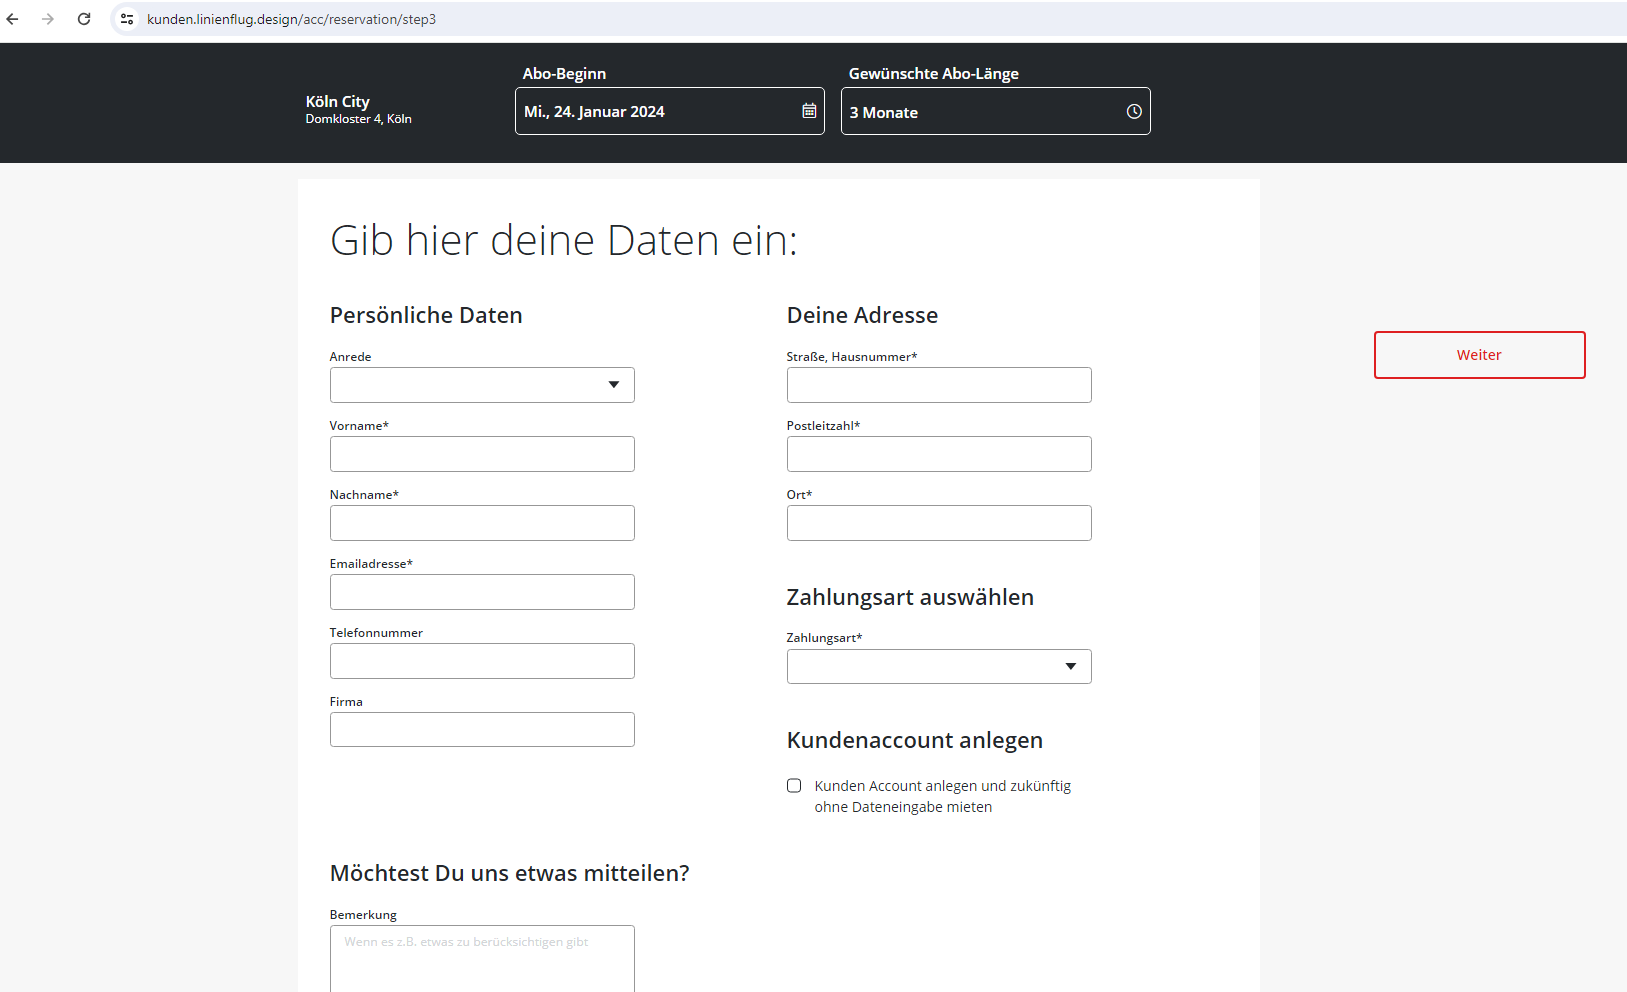The height and width of the screenshot is (992, 1627).
Task: Click the Bemerkung text area
Action: (x=482, y=960)
